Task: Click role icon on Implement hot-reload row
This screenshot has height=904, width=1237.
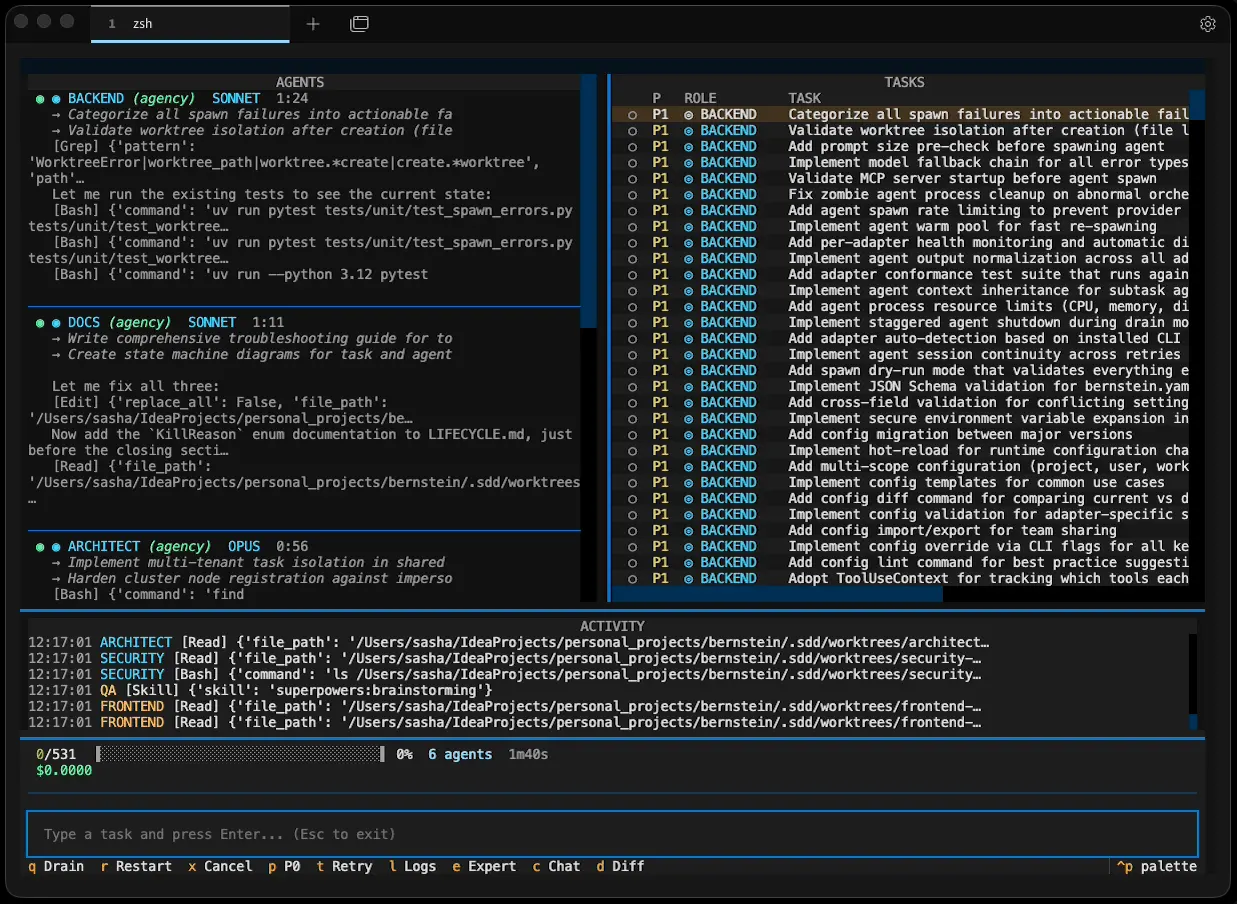Action: click(x=689, y=451)
